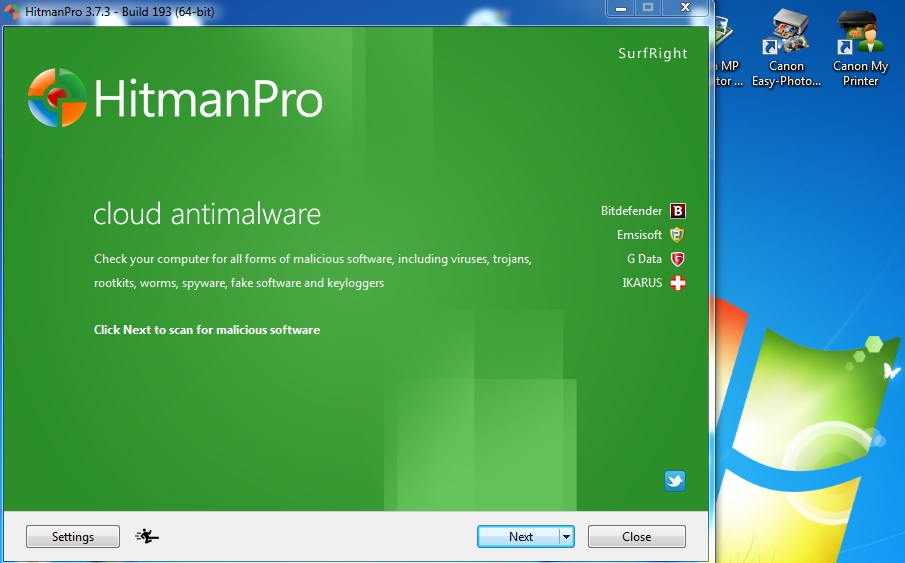Click the SurfRight label
Viewport: 905px width, 563px height.
tap(653, 54)
